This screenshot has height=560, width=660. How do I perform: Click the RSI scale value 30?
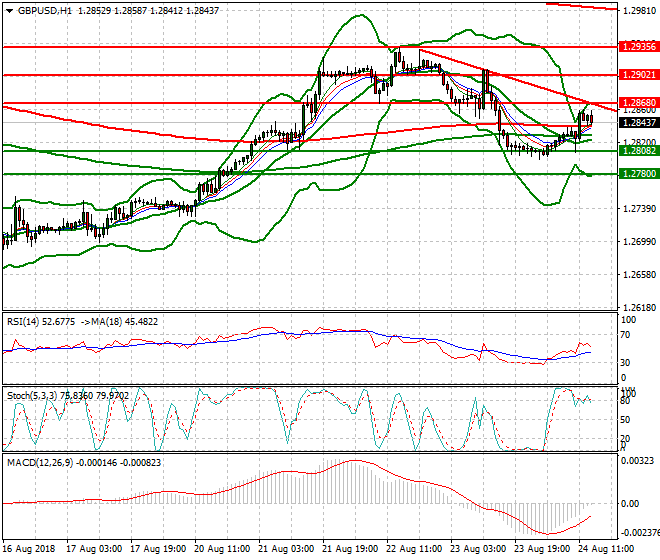pos(625,363)
